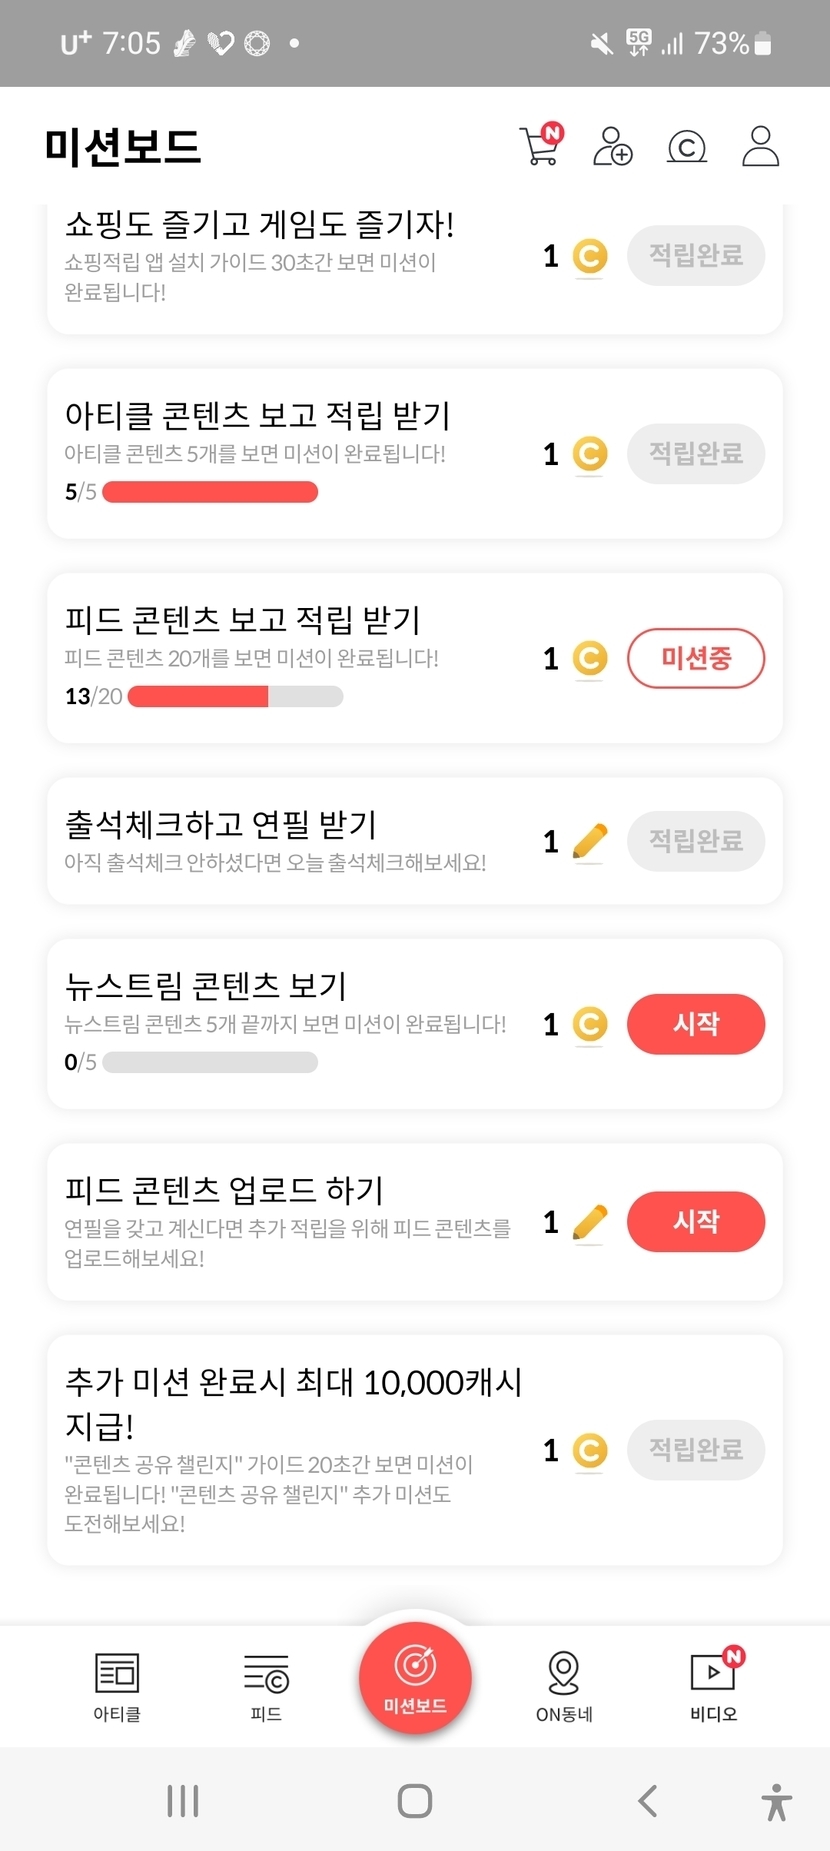Open the ON동네 tab
Image resolution: width=830 pixels, height=1851 pixels.
564,1687
